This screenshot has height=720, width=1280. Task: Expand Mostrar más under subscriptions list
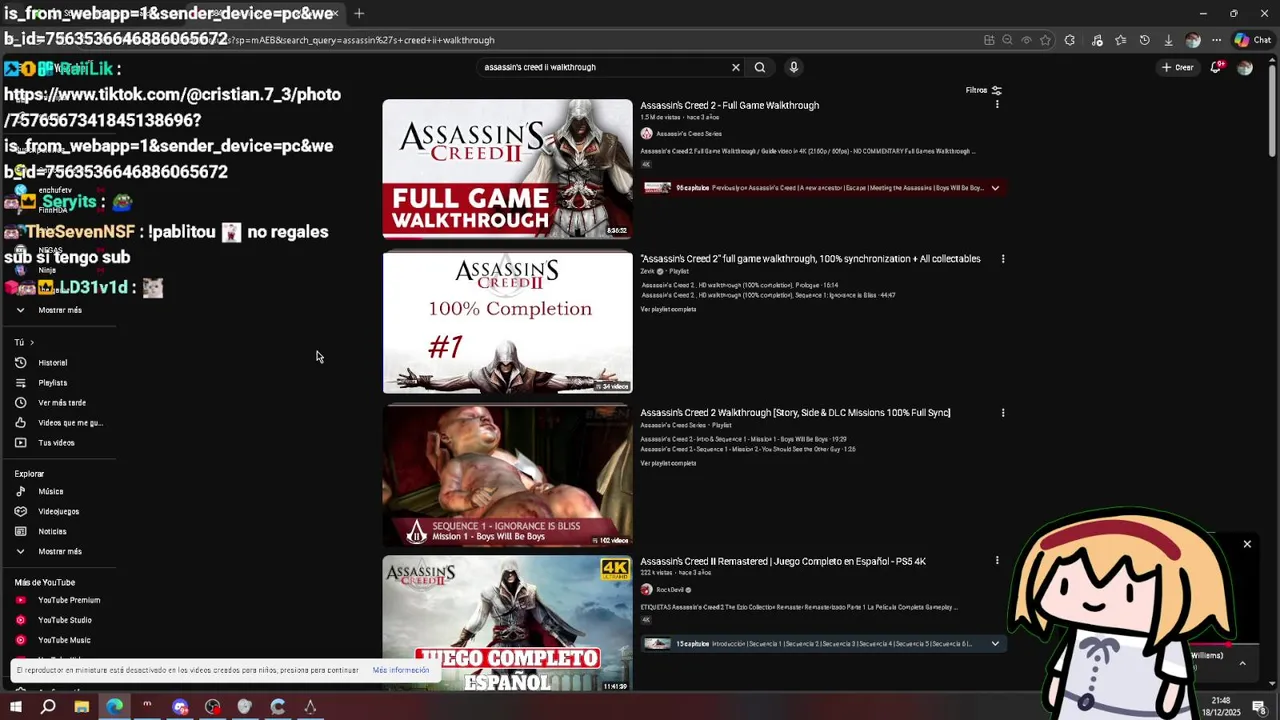pyautogui.click(x=60, y=310)
